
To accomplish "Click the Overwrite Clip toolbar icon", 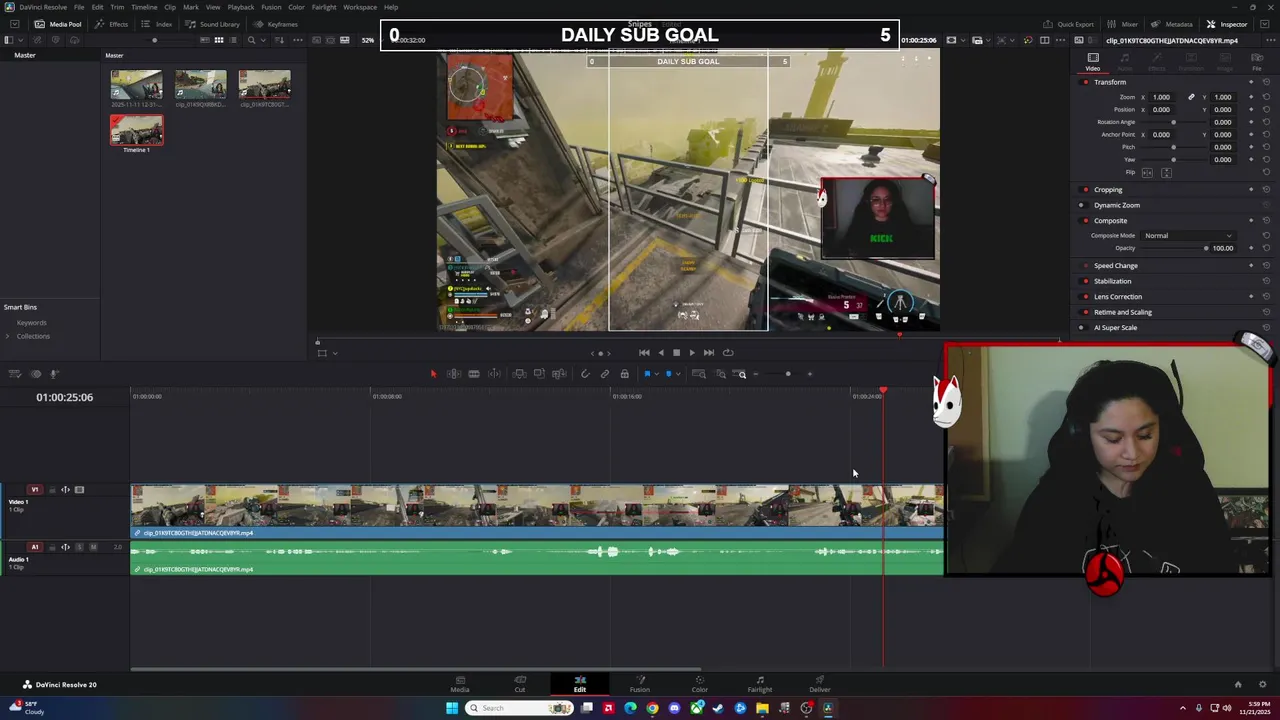I will point(539,374).
